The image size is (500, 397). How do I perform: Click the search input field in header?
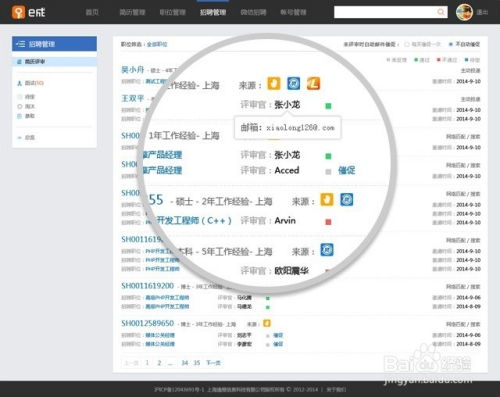click(x=385, y=12)
